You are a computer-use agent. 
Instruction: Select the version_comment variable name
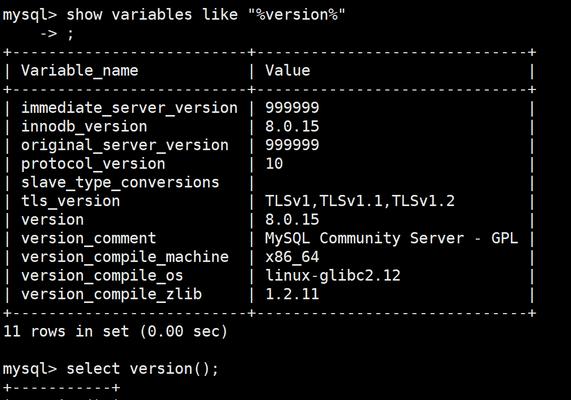click(89, 239)
